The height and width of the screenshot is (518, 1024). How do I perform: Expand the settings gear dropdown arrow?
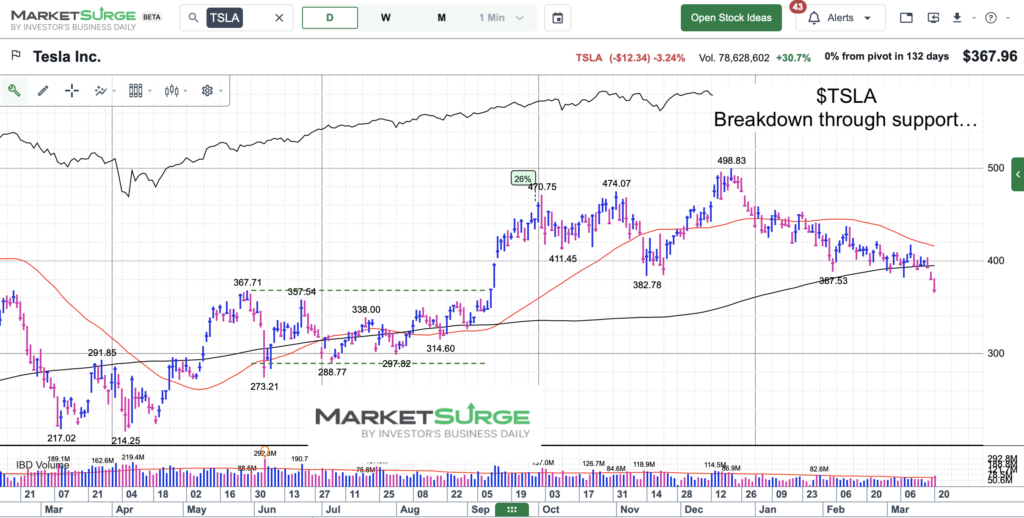221,91
